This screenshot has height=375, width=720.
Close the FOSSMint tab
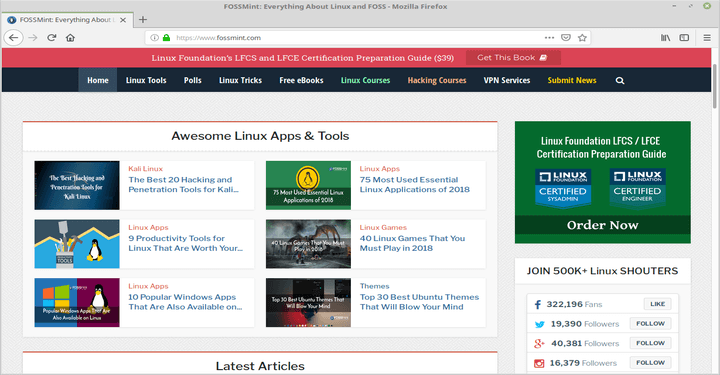[123, 20]
